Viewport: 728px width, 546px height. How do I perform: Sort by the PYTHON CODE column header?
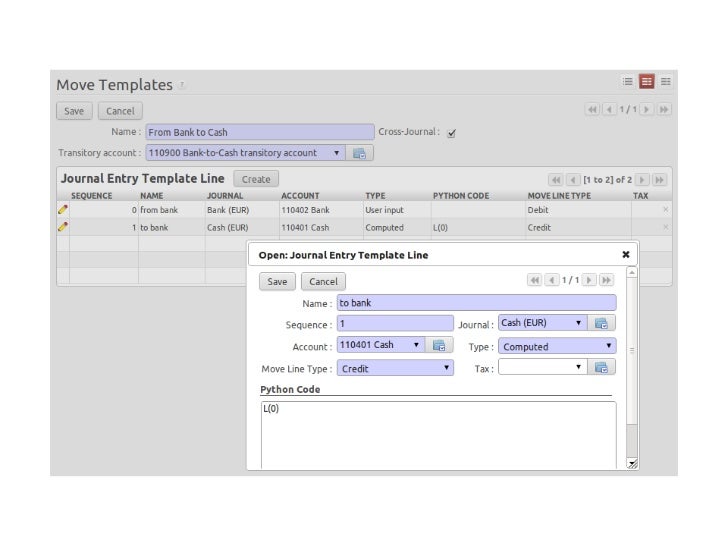461,196
